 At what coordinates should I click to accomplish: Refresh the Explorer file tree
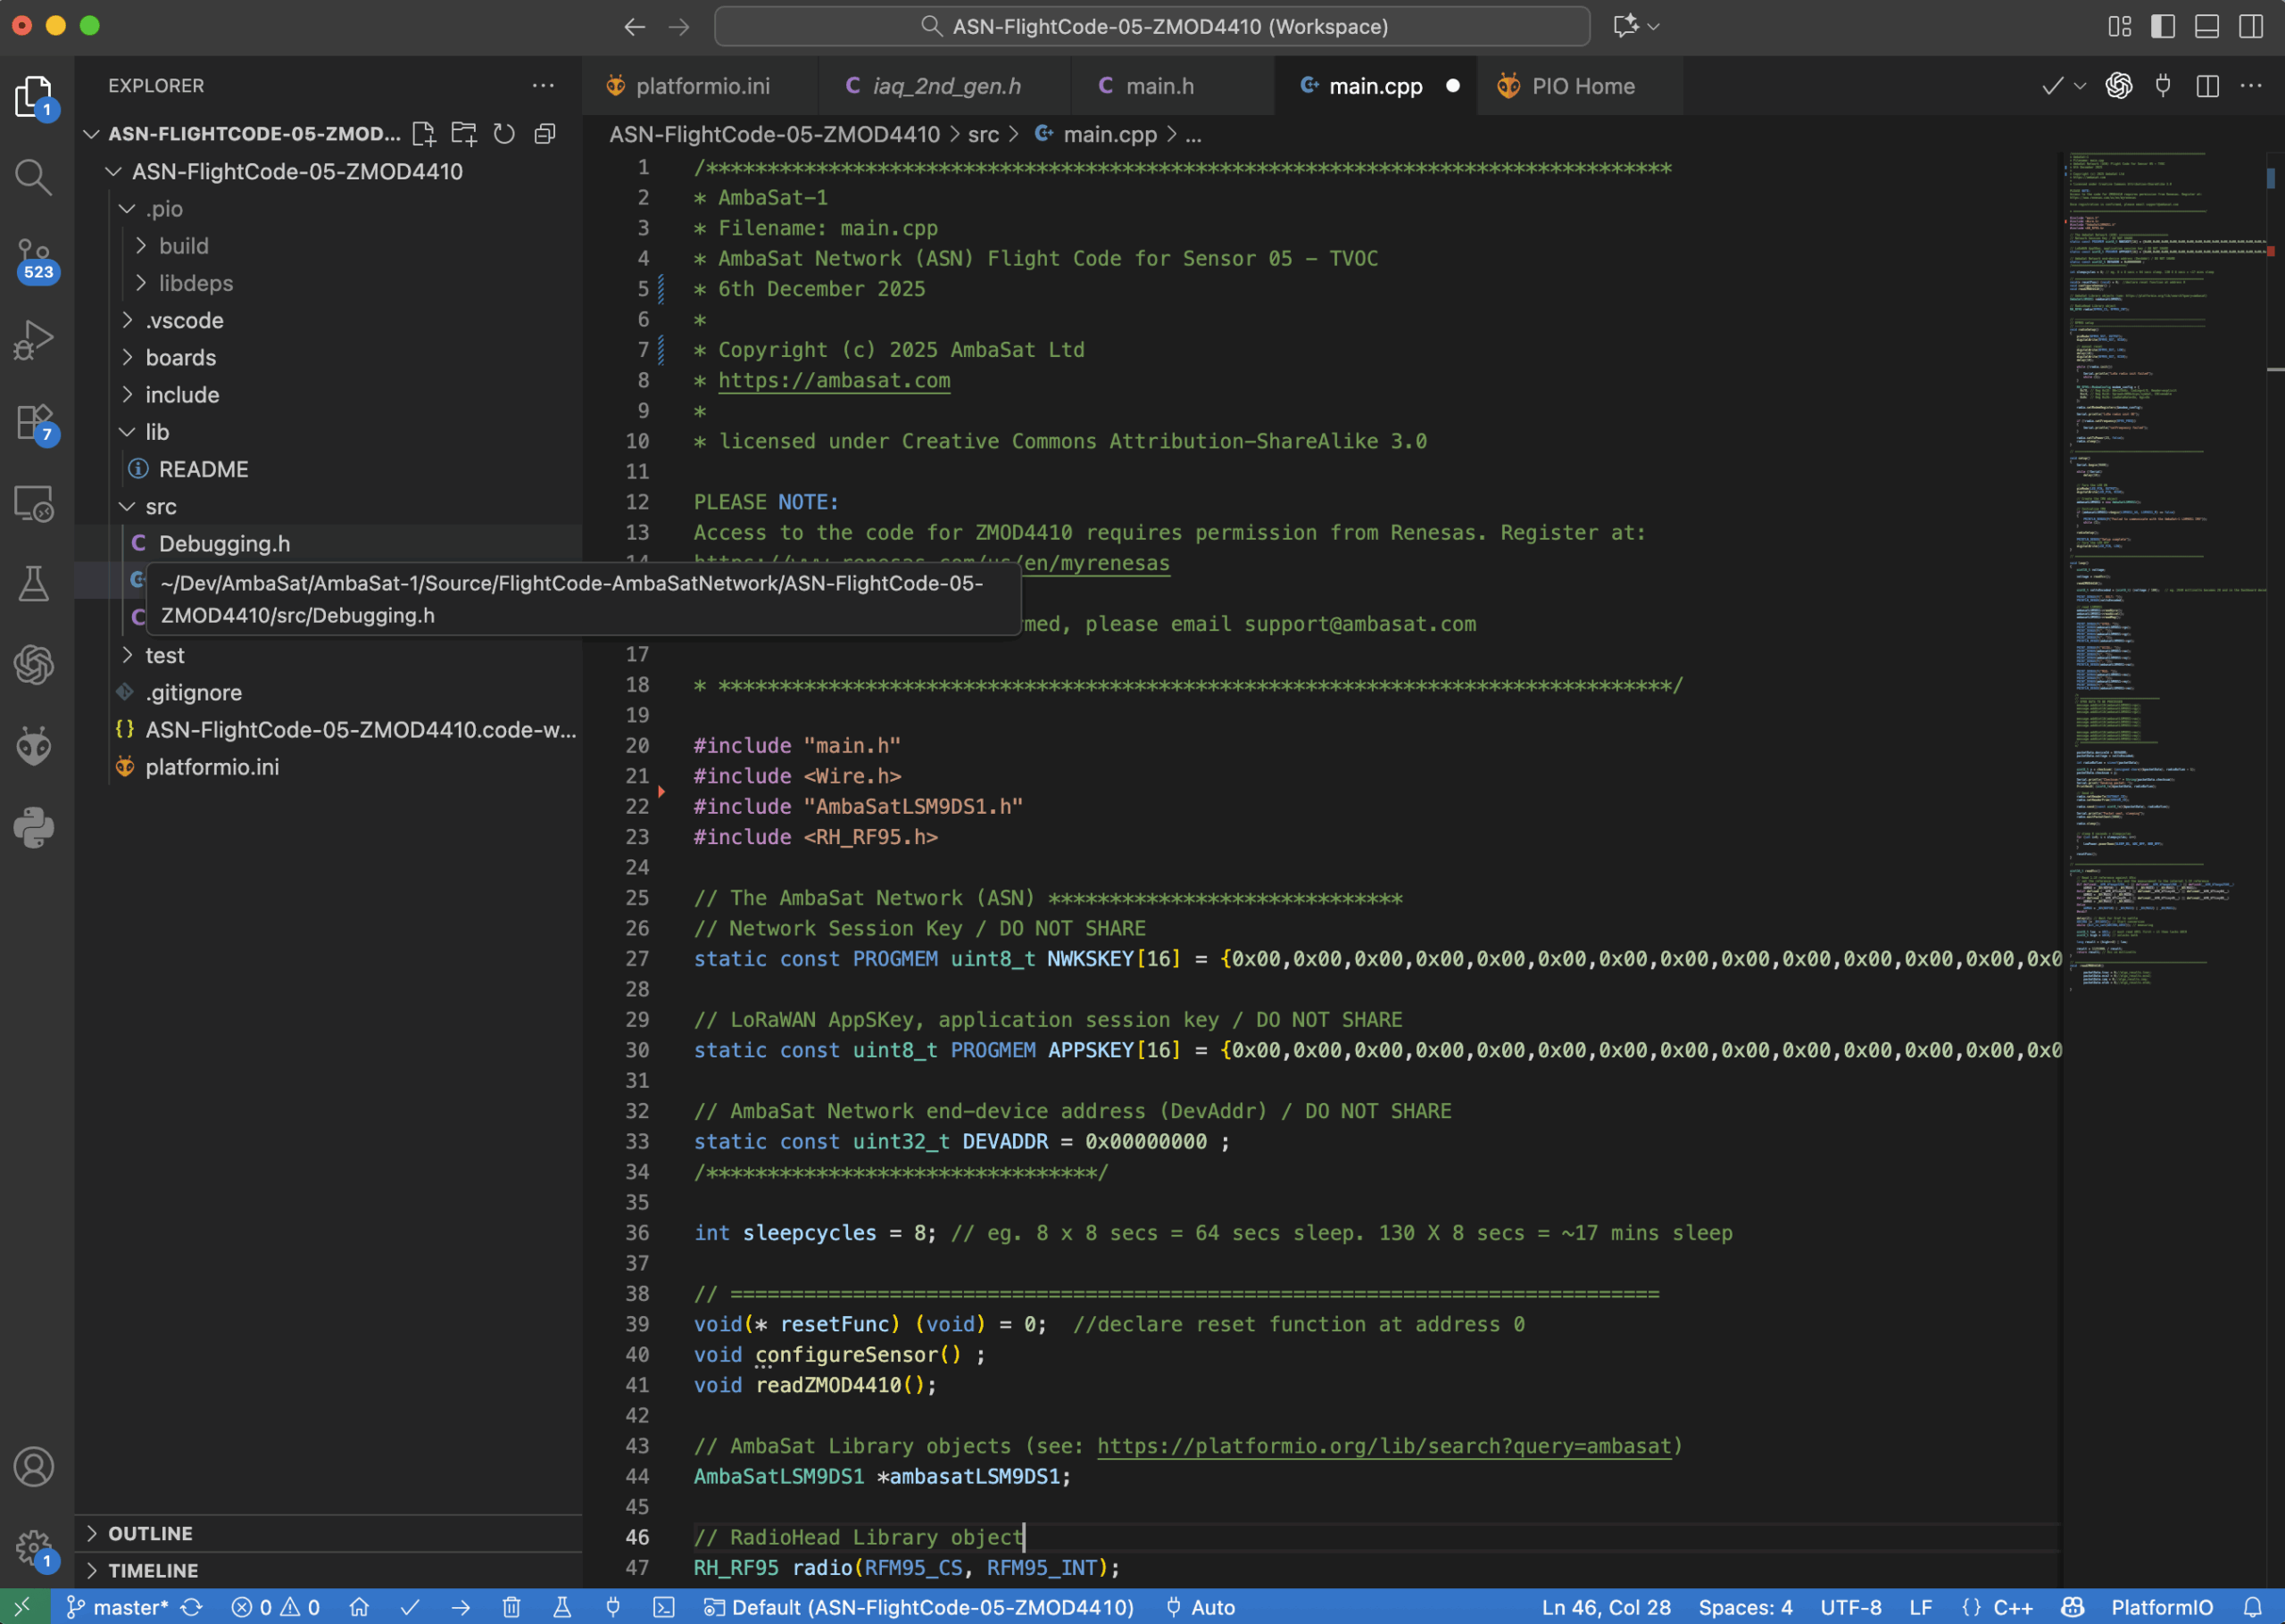click(x=504, y=134)
